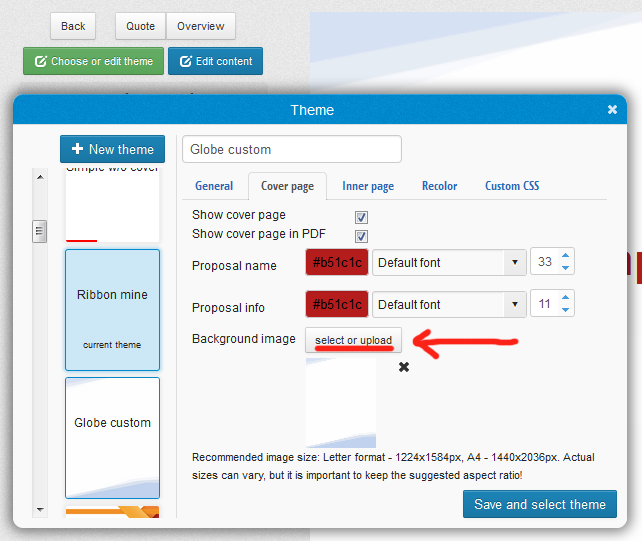Open the Custom CSS tab

(x=512, y=186)
